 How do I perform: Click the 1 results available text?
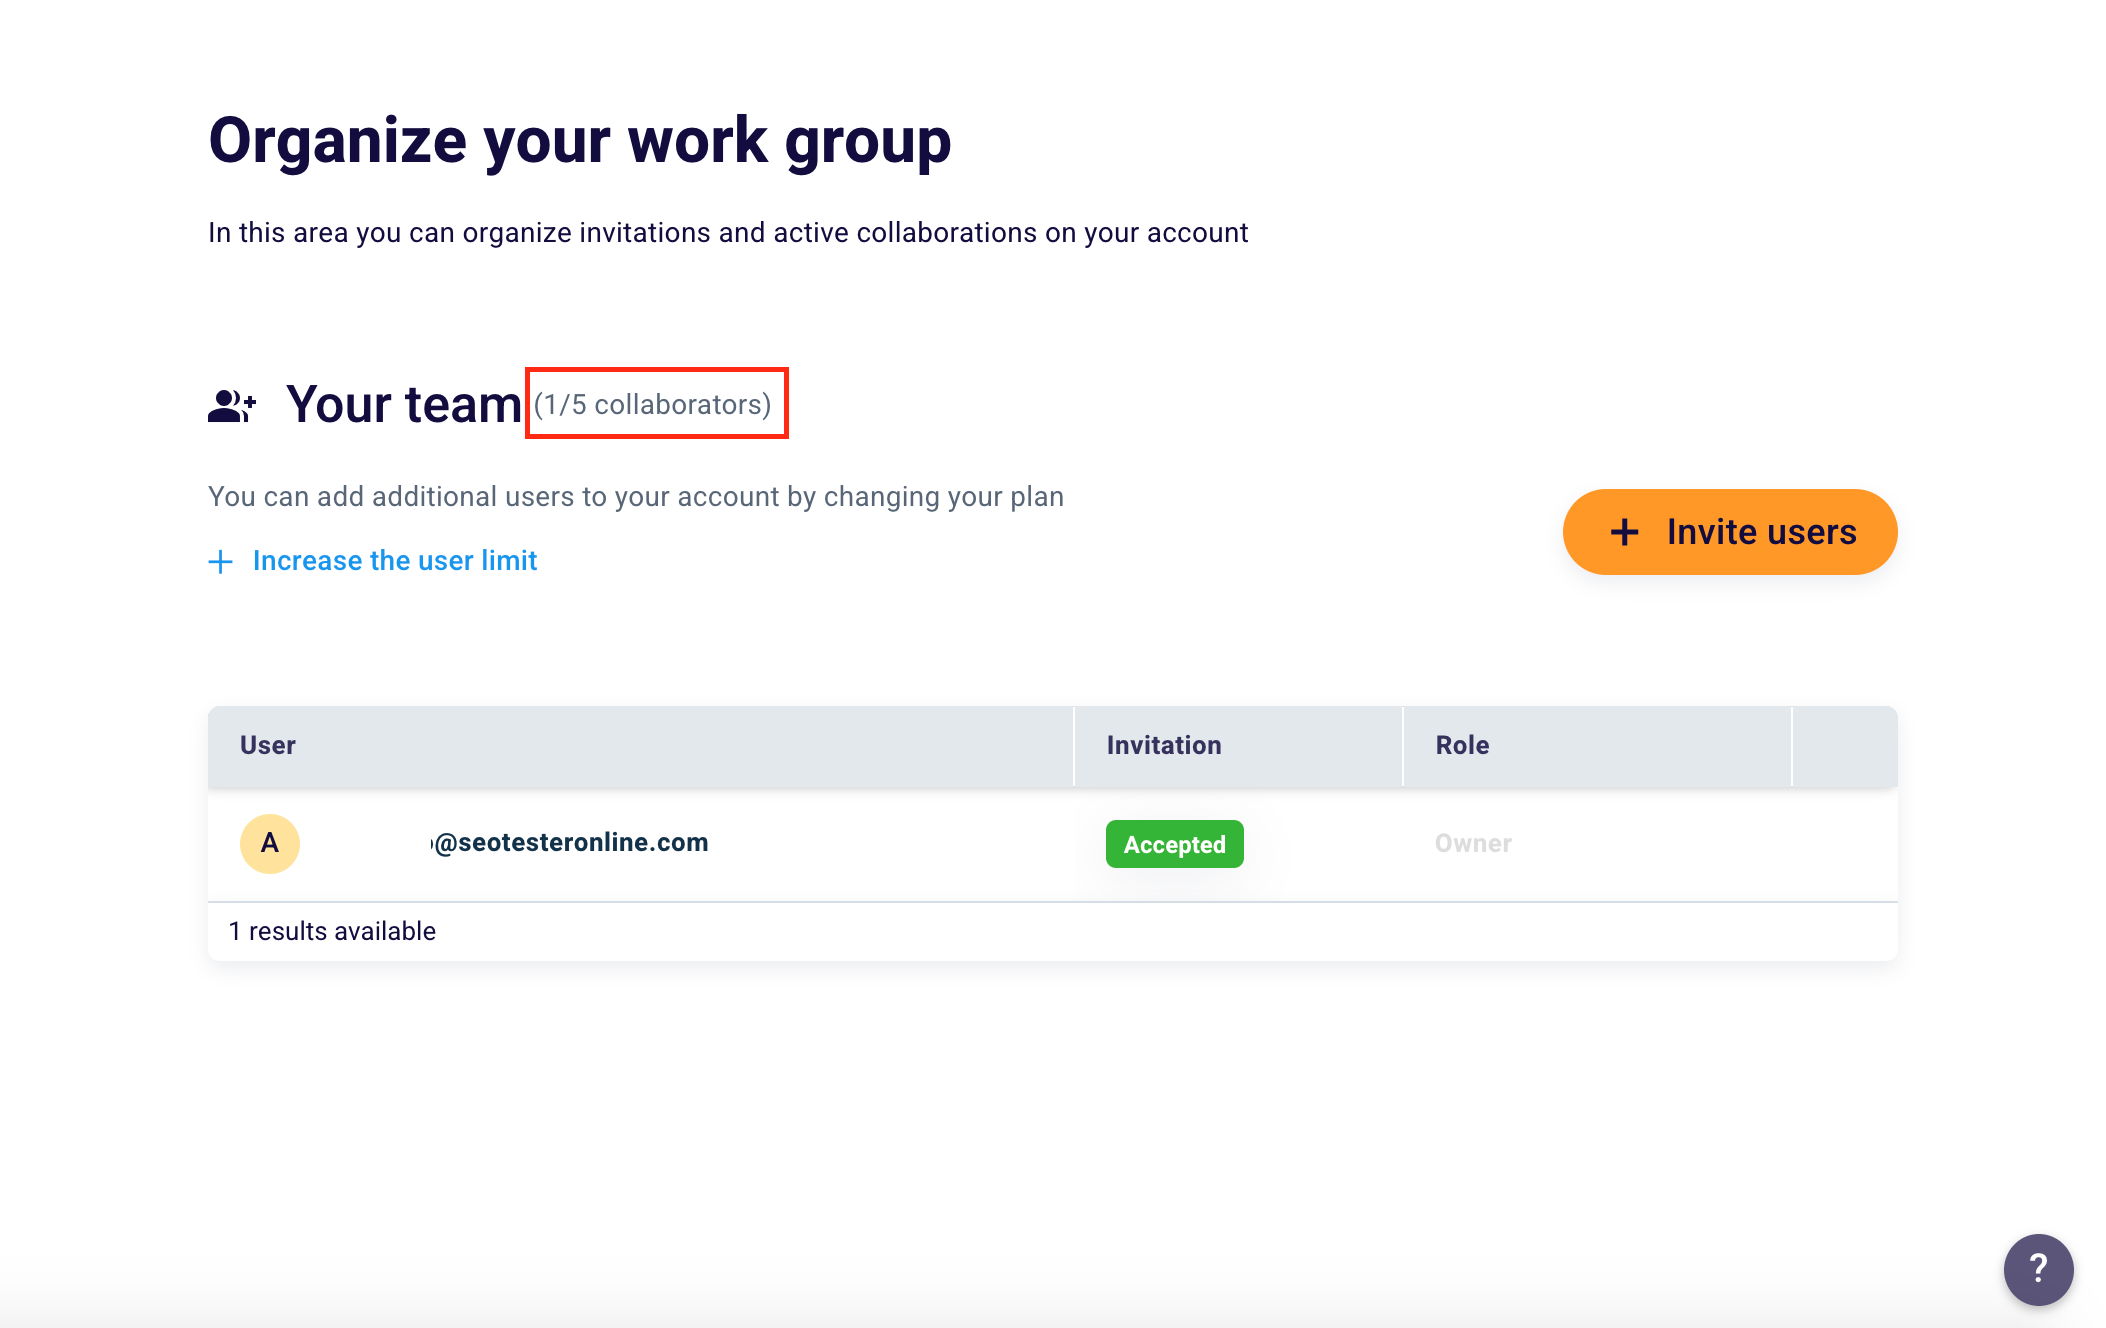(333, 931)
